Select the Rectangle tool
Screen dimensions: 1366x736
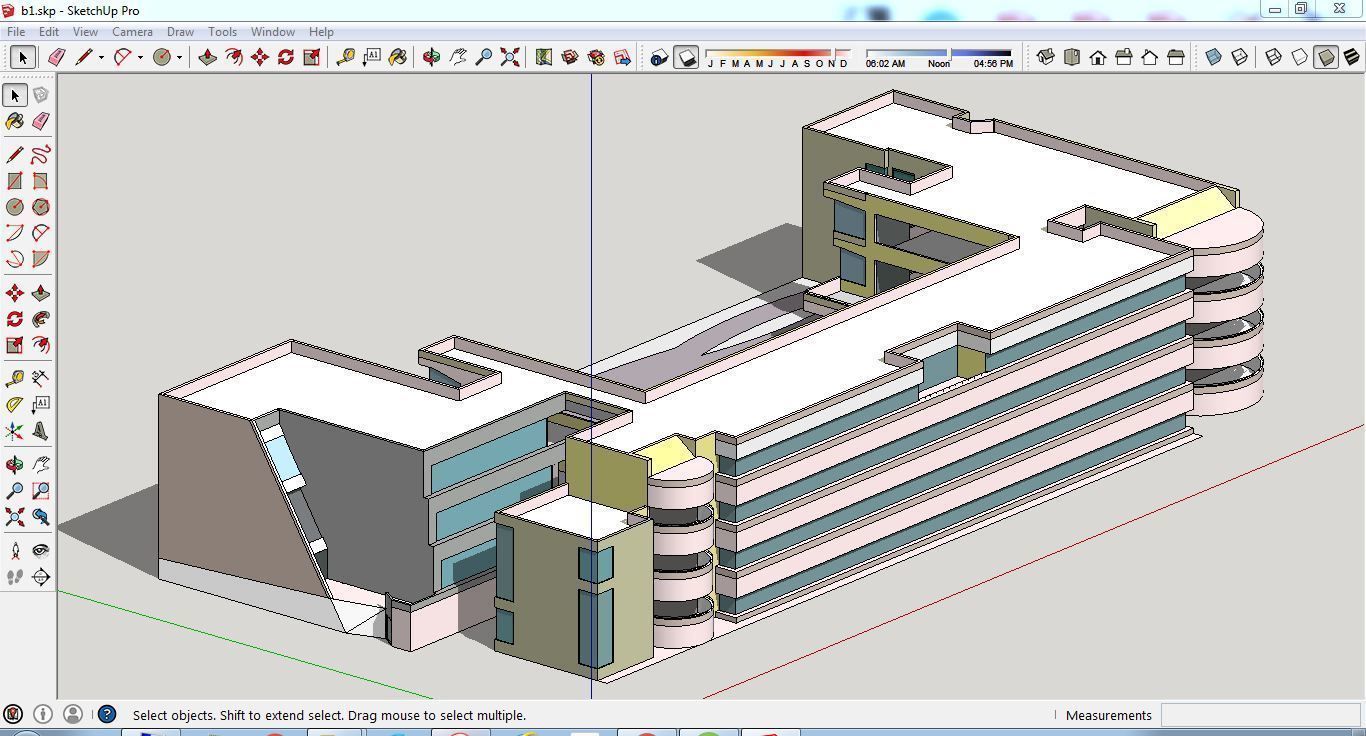15,181
